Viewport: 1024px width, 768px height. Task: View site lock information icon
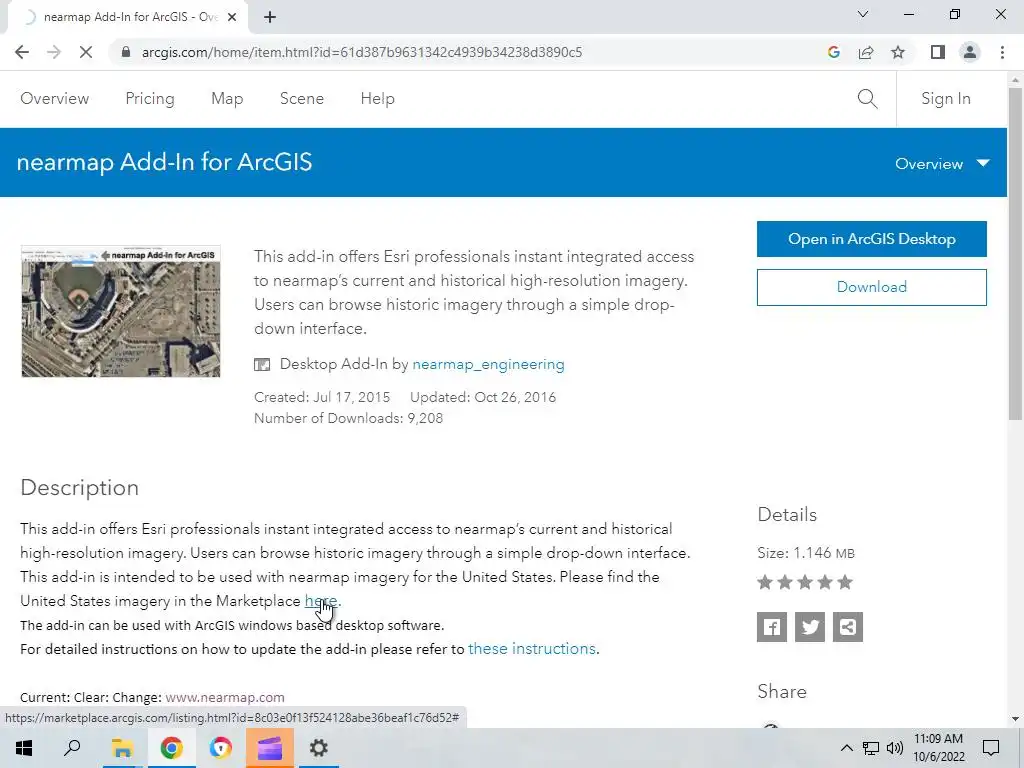coord(126,52)
